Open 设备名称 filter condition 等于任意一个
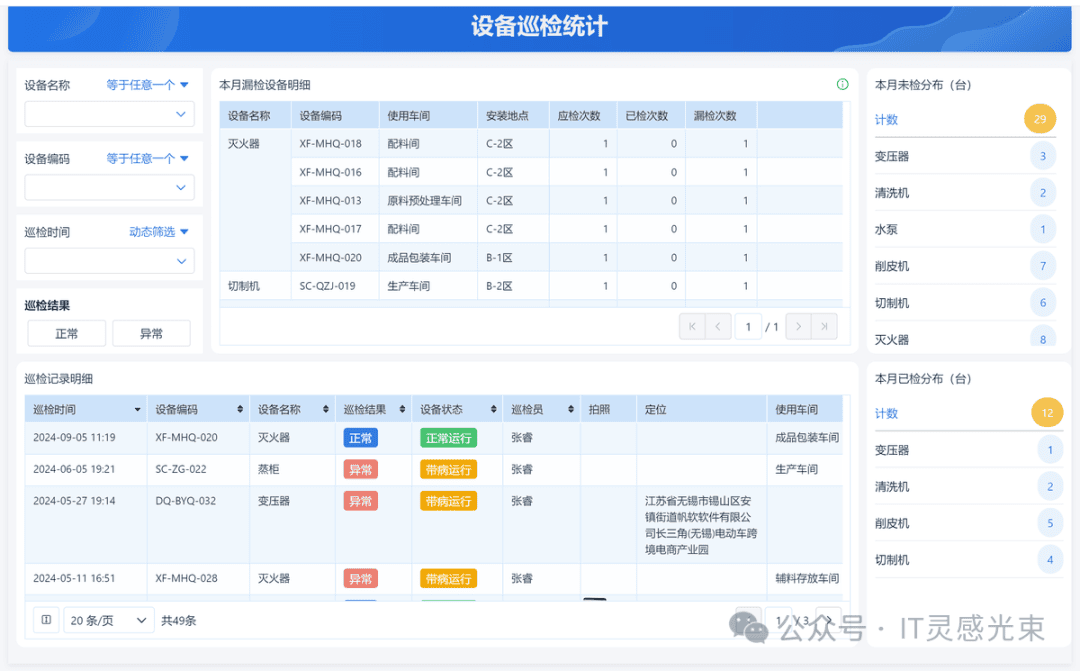1080x671 pixels. pos(147,85)
